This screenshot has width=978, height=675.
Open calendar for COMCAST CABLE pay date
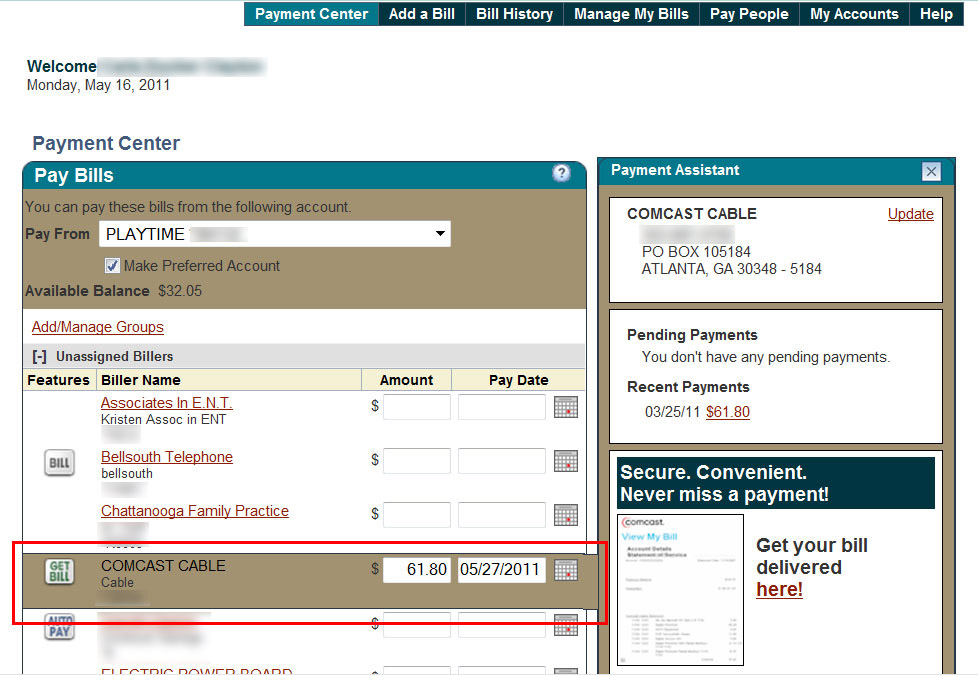pyautogui.click(x=566, y=570)
